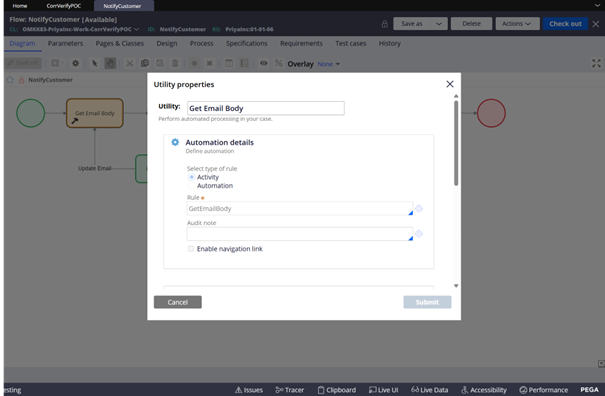Screen dimensions: 605x396
Task: Click the column swimlane layout icon
Action: click(x=229, y=63)
